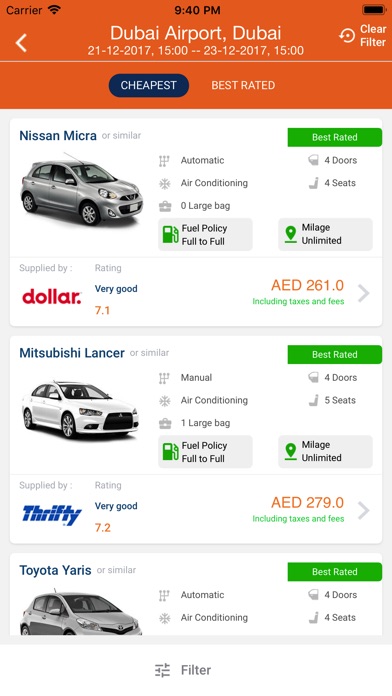Screen dimensions: 392x696
Task: Open Nissan Micra details with the chevron arrow
Action: 364,293
